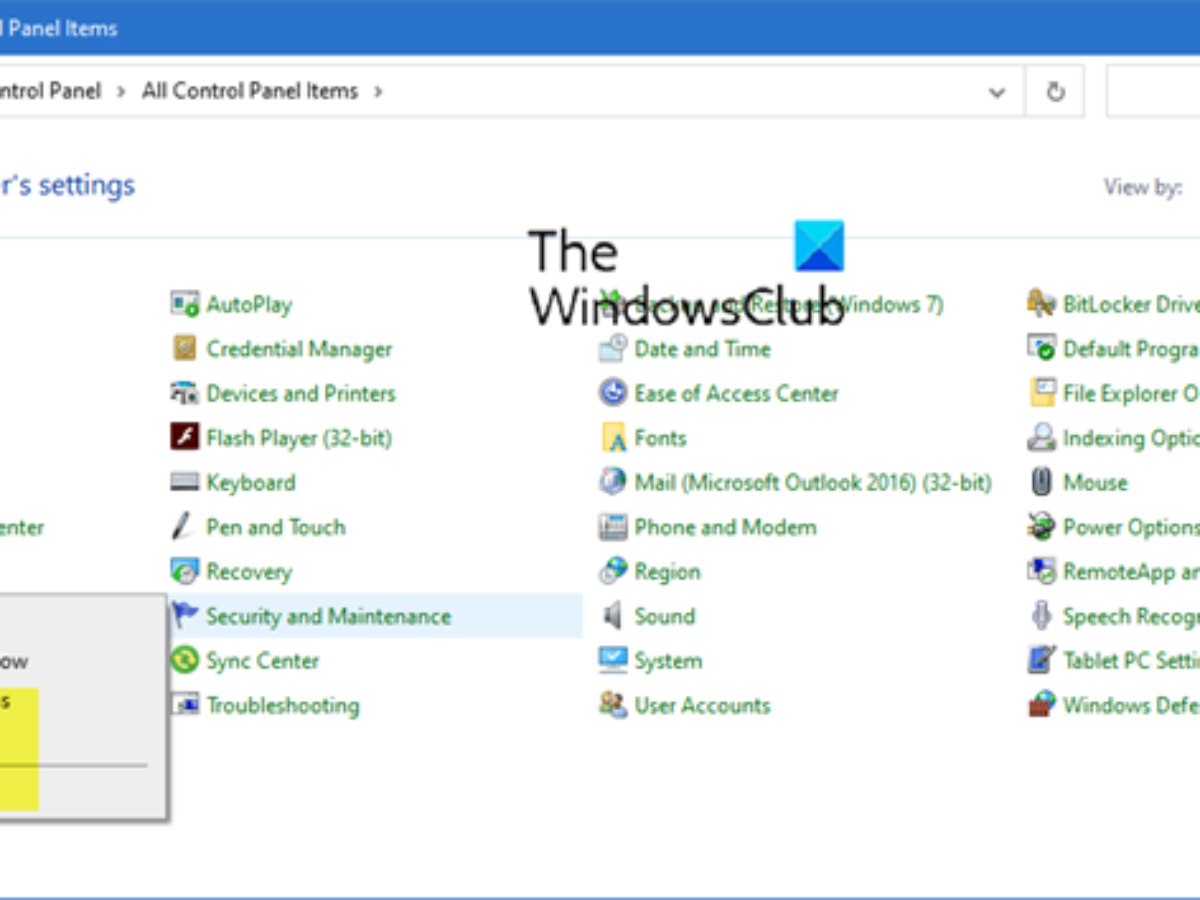This screenshot has height=900, width=1200.
Task: Click the Region globe icon
Action: coord(612,572)
